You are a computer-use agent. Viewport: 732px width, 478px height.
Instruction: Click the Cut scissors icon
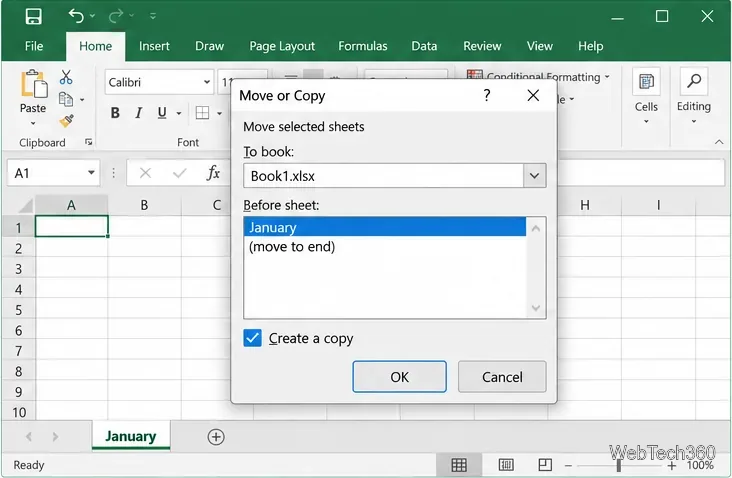pos(66,77)
